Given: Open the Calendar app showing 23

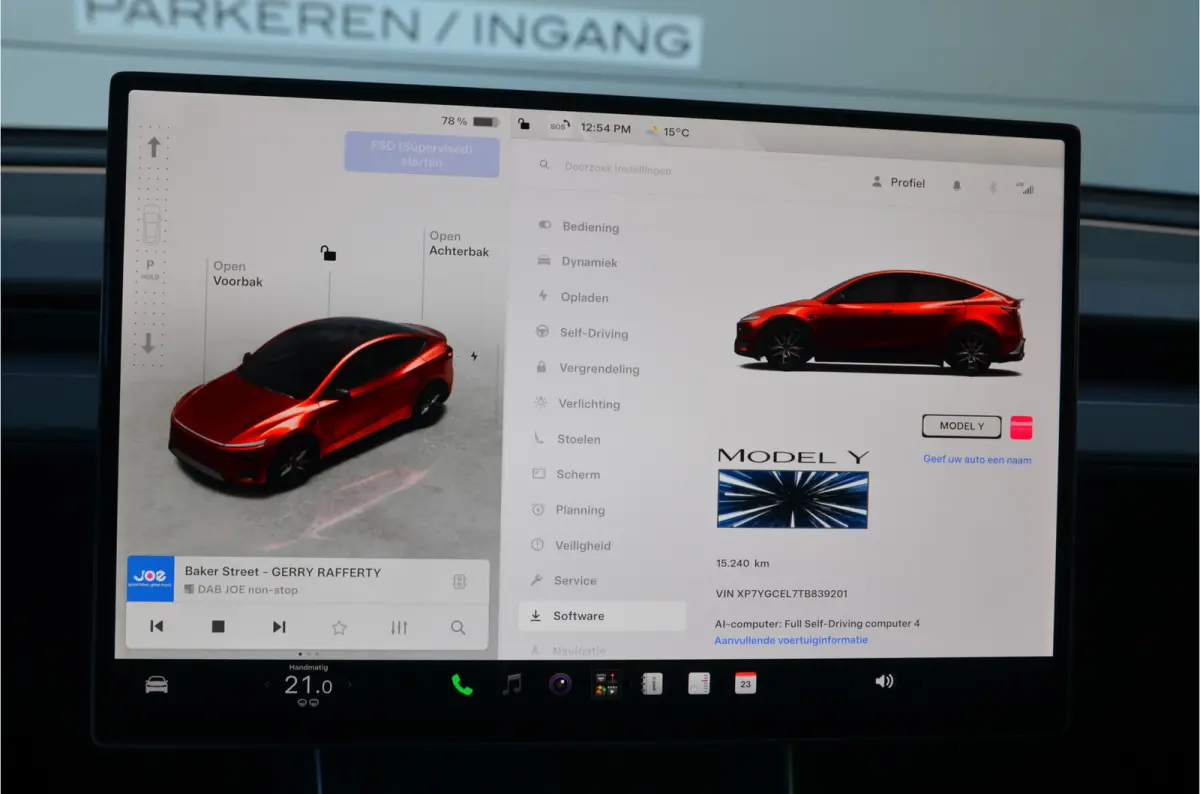Looking at the screenshot, I should click(745, 683).
